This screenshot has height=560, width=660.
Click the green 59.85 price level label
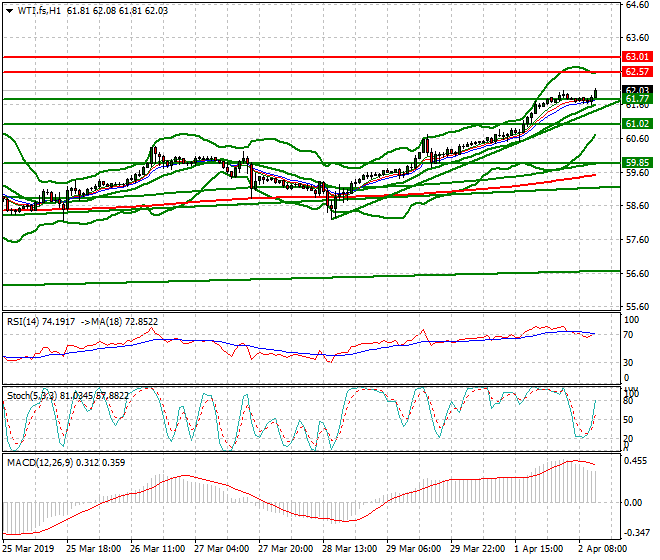point(637,163)
